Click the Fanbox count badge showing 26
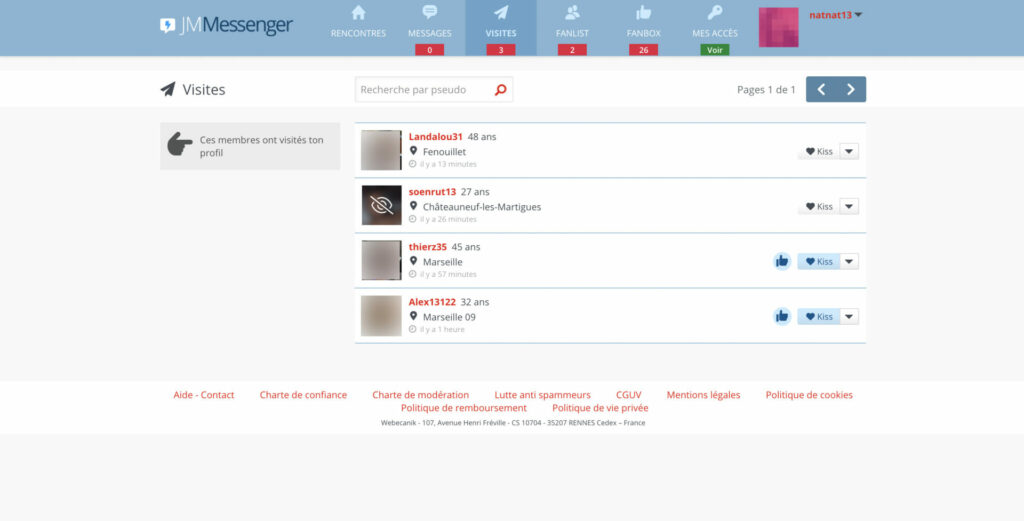Viewport: 1024px width, 521px height. click(643, 50)
